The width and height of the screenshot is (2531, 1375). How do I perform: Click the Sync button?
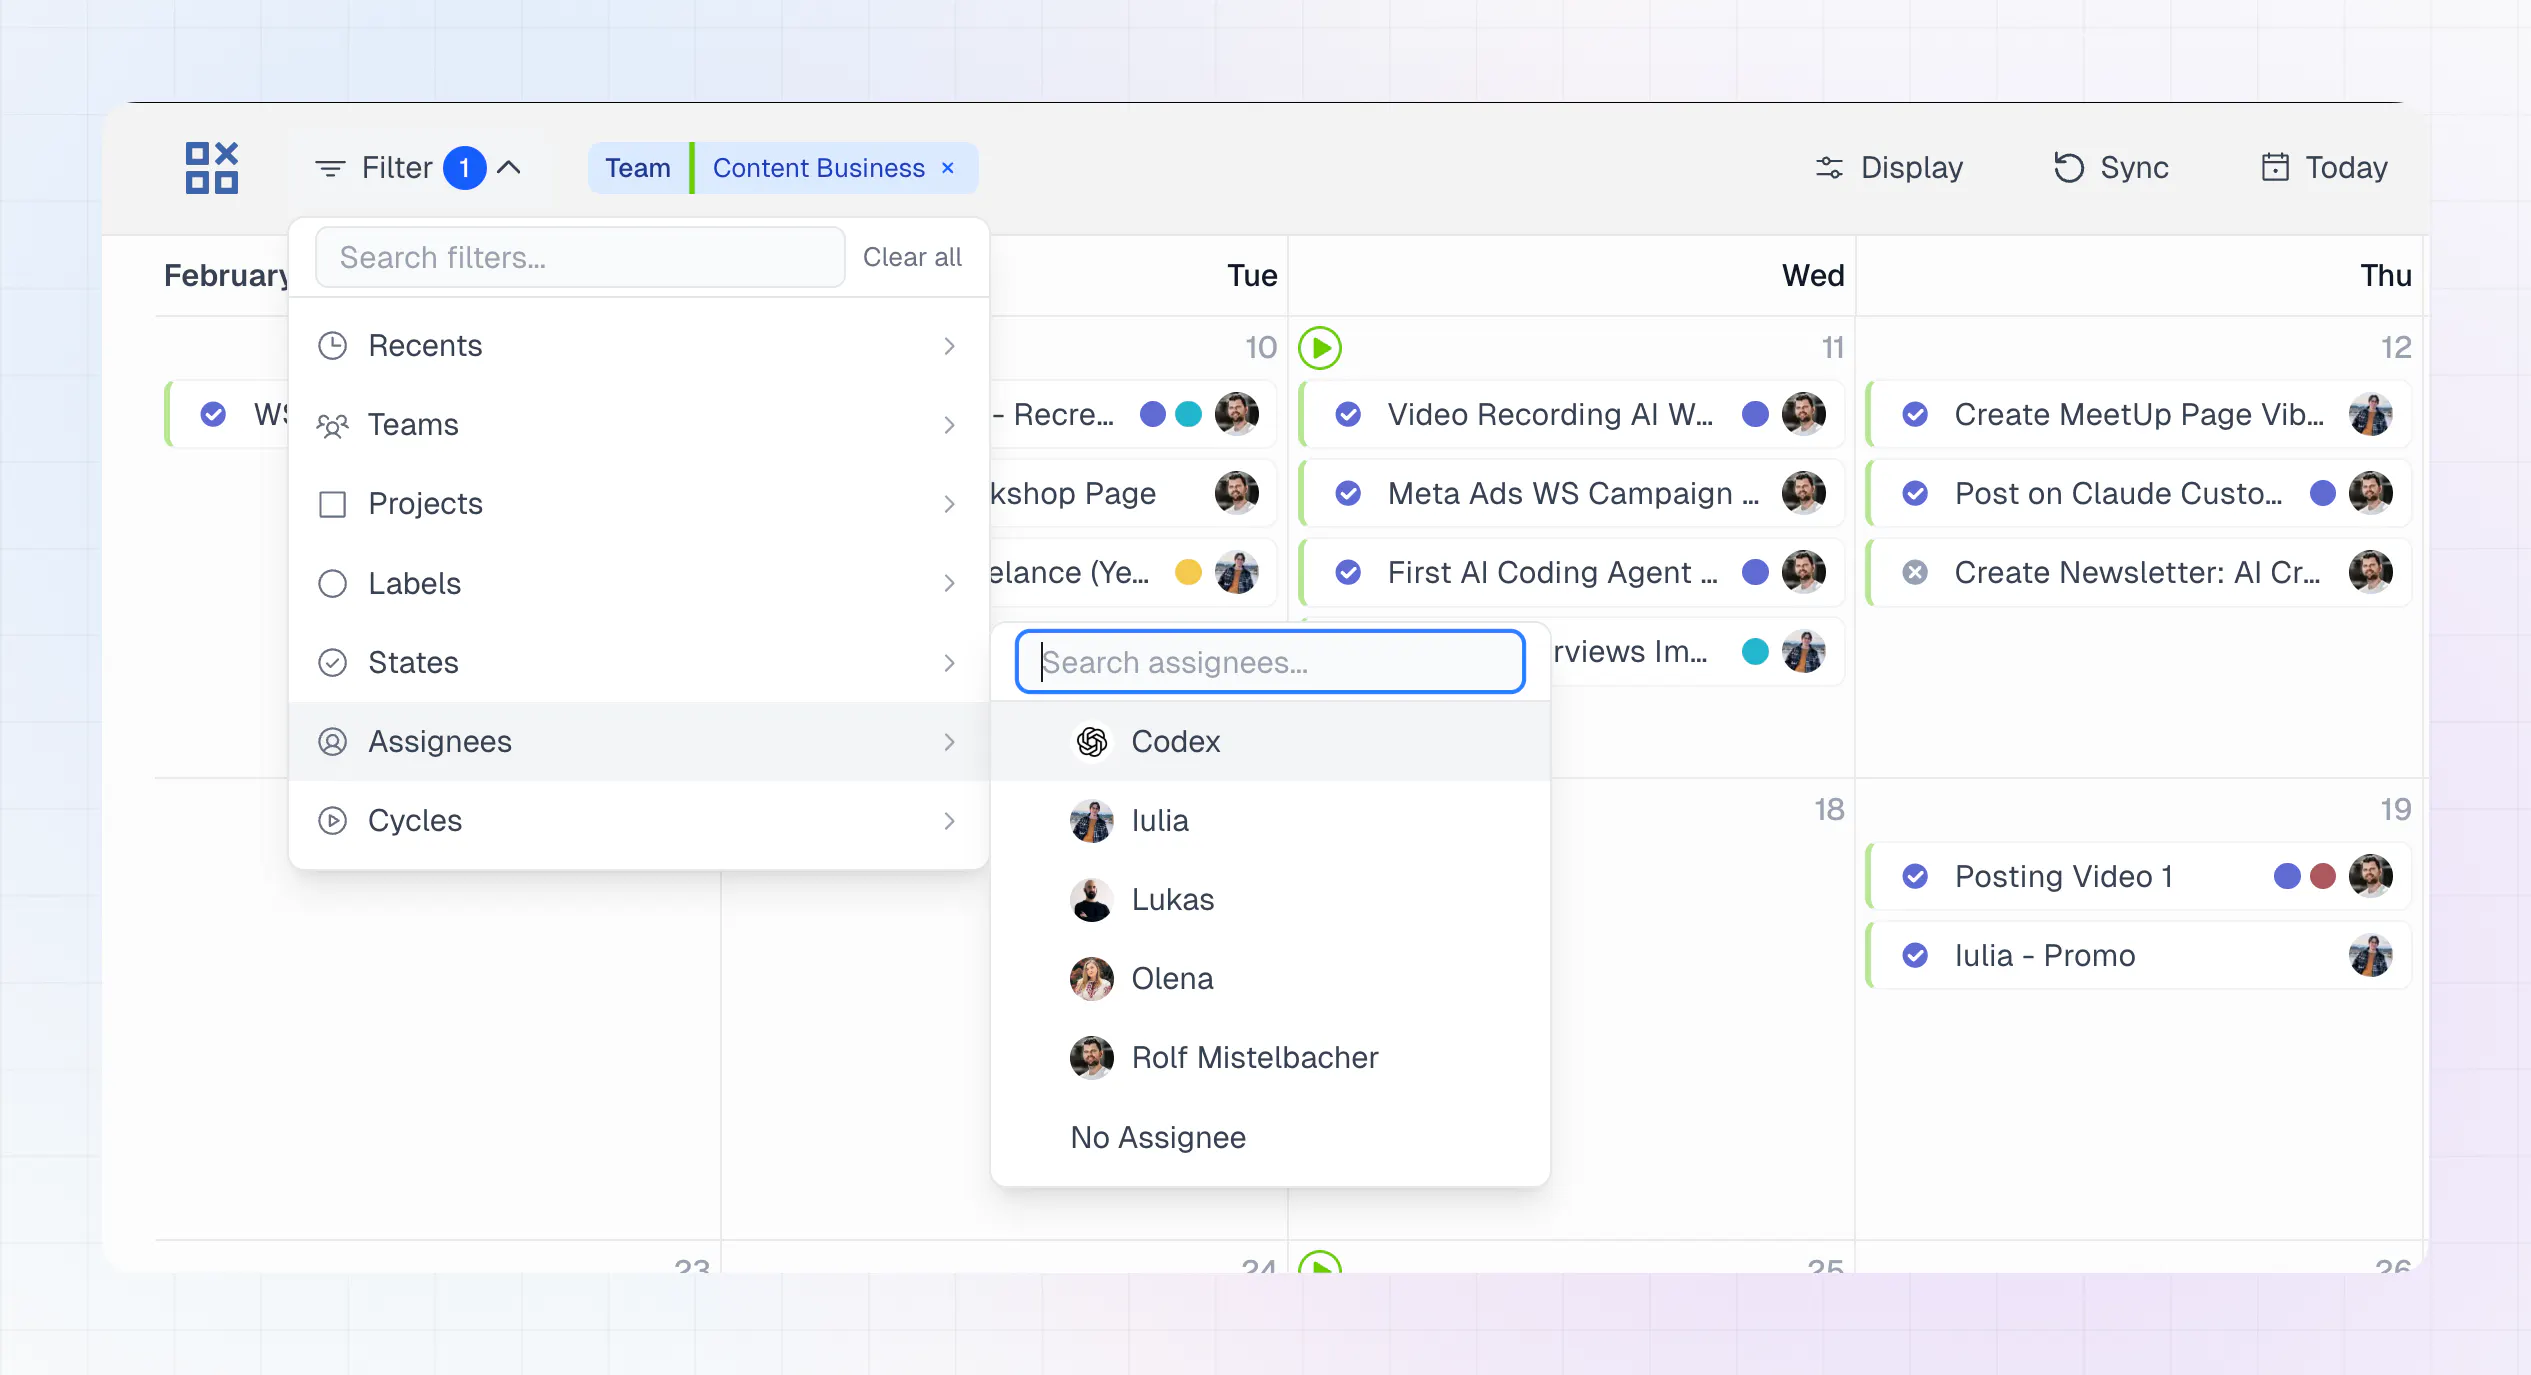tap(2111, 167)
